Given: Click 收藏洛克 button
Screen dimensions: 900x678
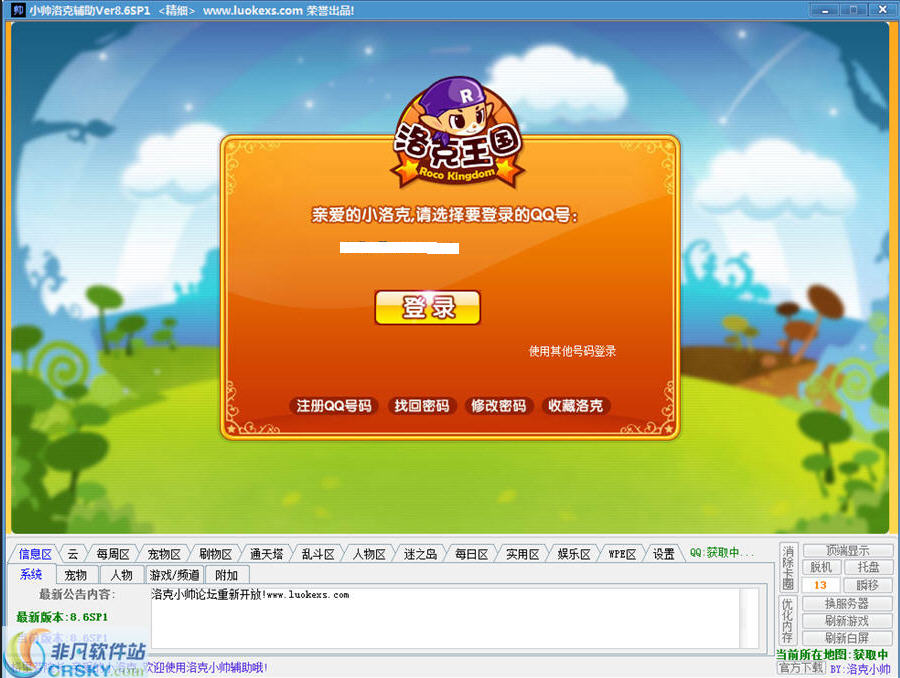Looking at the screenshot, I should (x=576, y=406).
